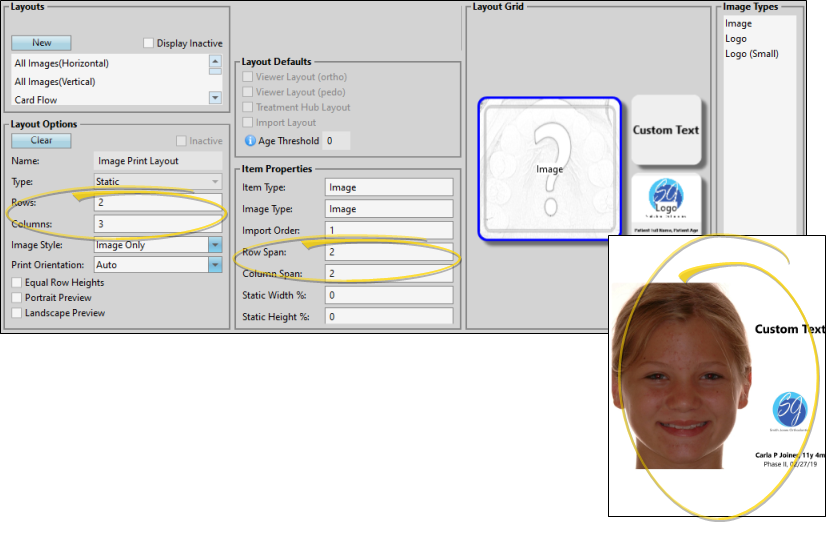Enable Landscape Preview checkbox
This screenshot has width=838, height=534.
pyautogui.click(x=17, y=313)
